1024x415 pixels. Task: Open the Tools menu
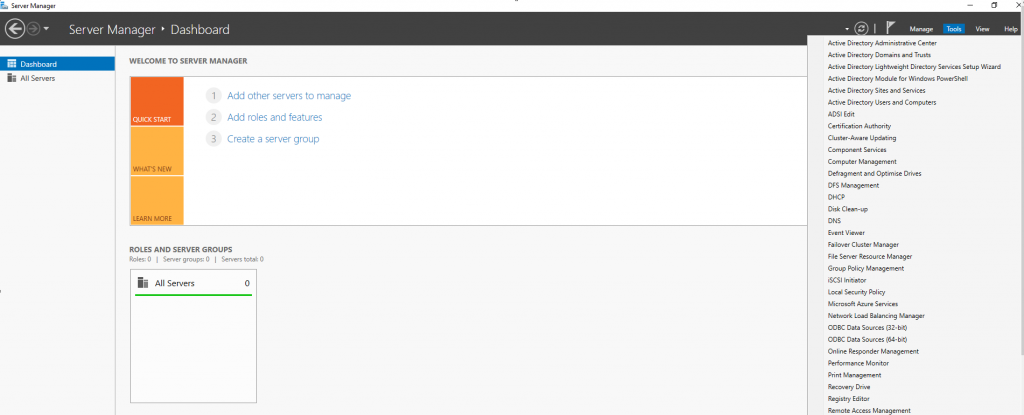click(953, 29)
